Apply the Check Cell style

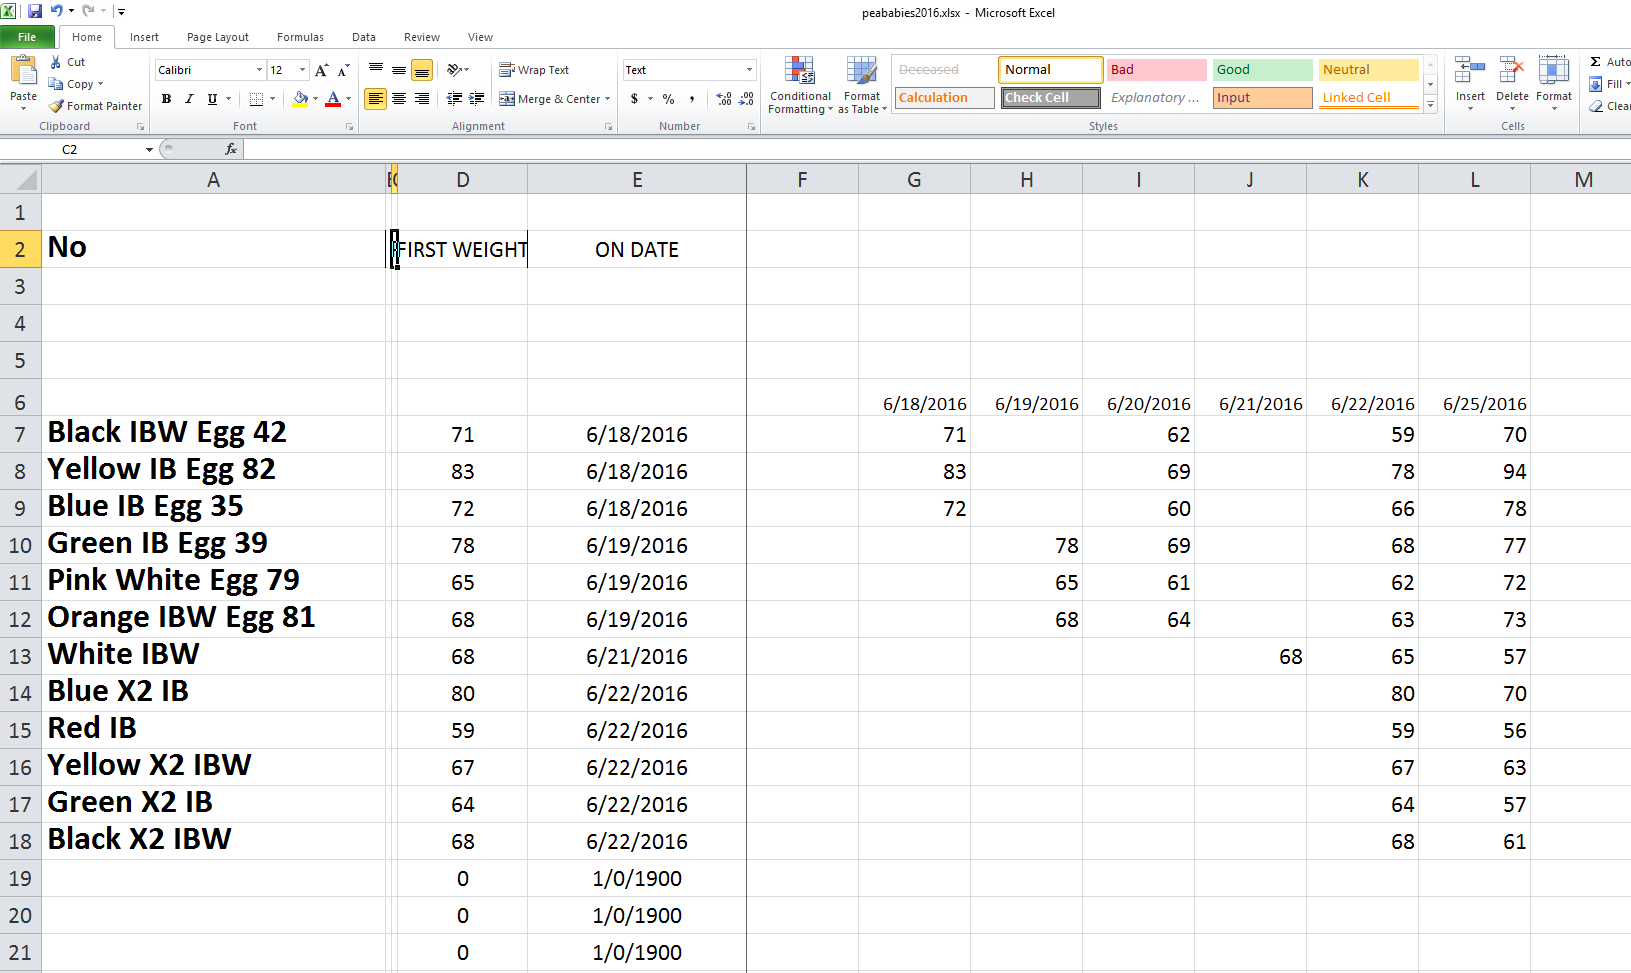[x=1050, y=98]
